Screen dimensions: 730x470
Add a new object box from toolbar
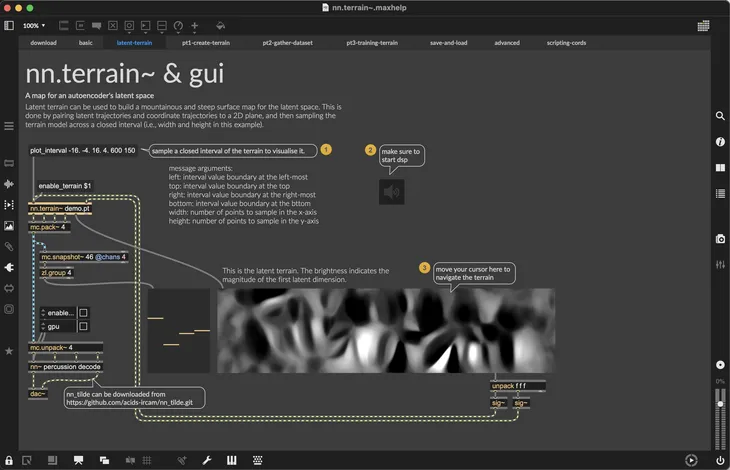pos(64,26)
